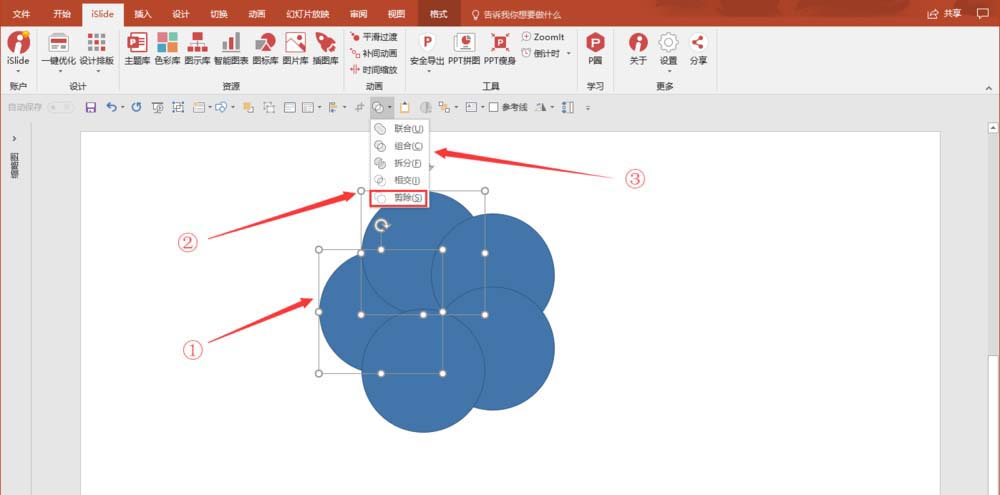
Task: Open the P圈 learning icon
Action: point(595,48)
